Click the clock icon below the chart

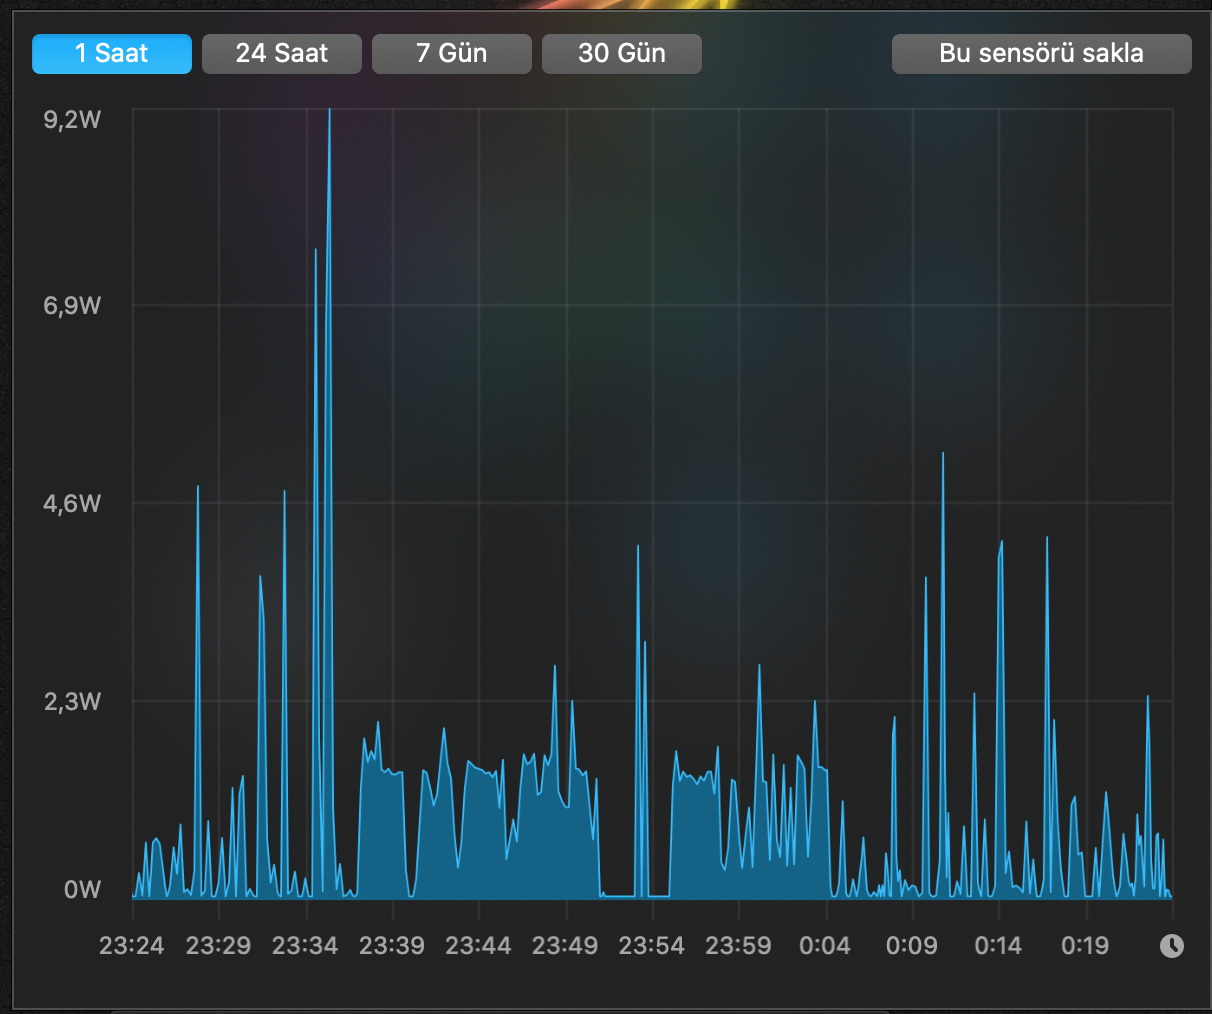[x=1170, y=945]
